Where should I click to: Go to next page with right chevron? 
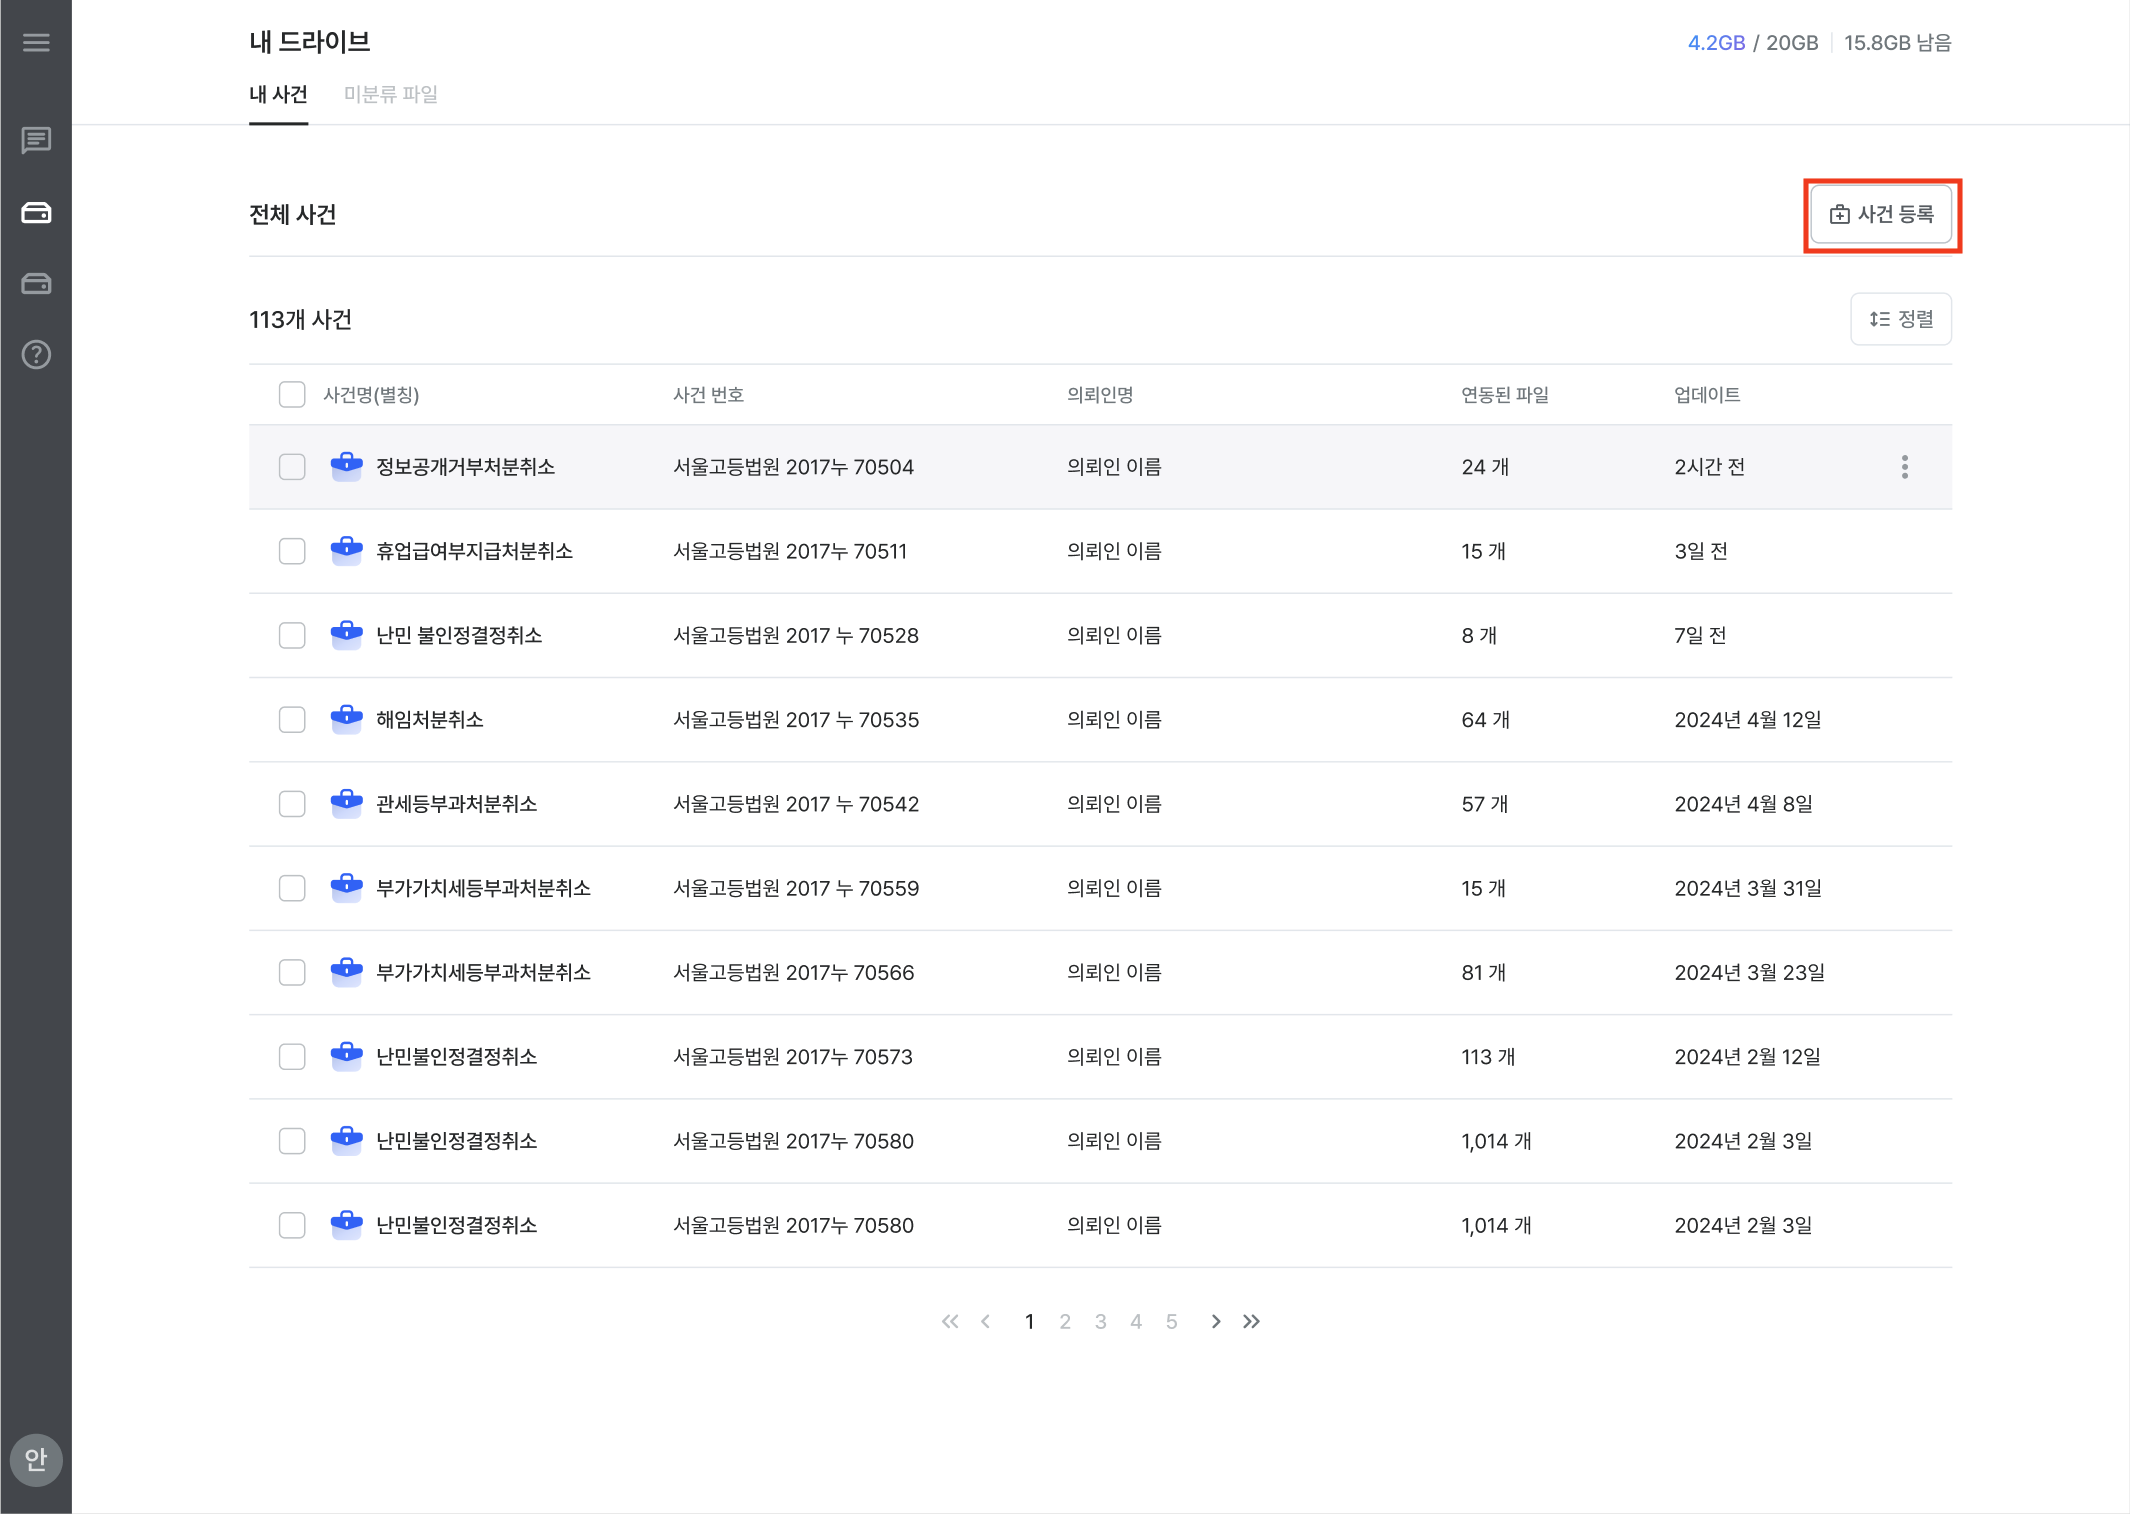pos(1215,1322)
